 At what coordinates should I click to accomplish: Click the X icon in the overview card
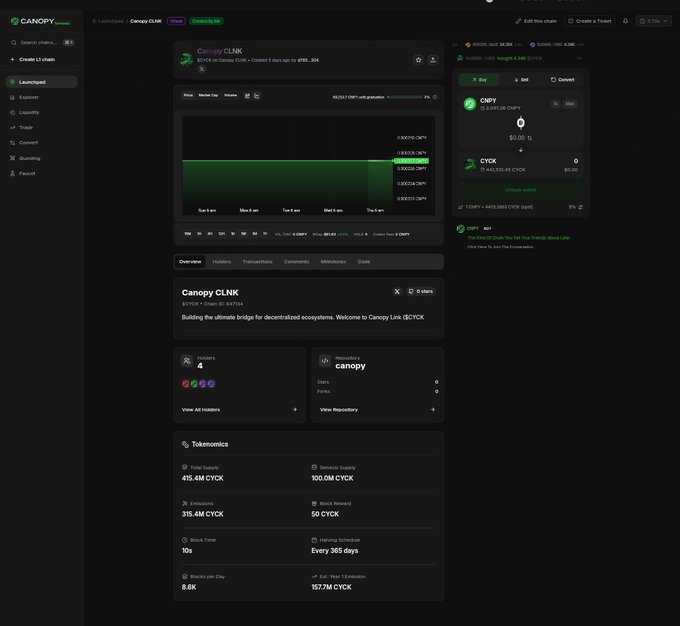pyautogui.click(x=397, y=292)
